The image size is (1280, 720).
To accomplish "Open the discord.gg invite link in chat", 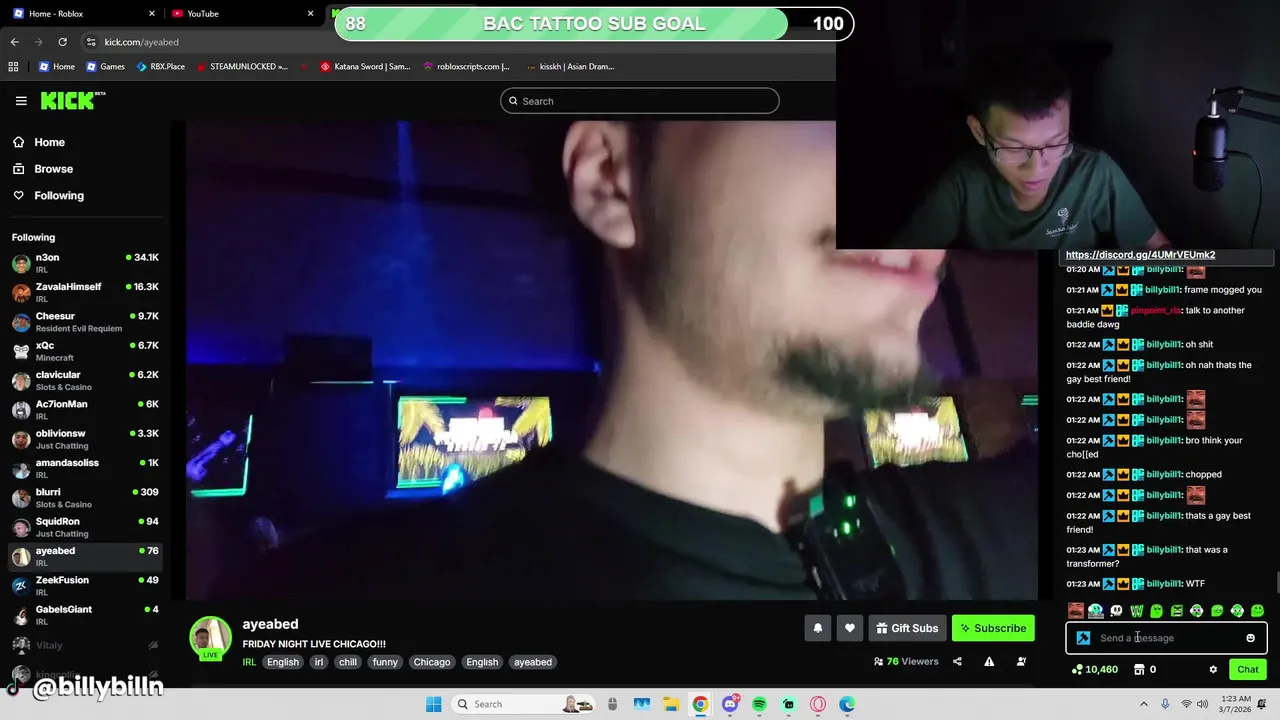I will 1140,255.
